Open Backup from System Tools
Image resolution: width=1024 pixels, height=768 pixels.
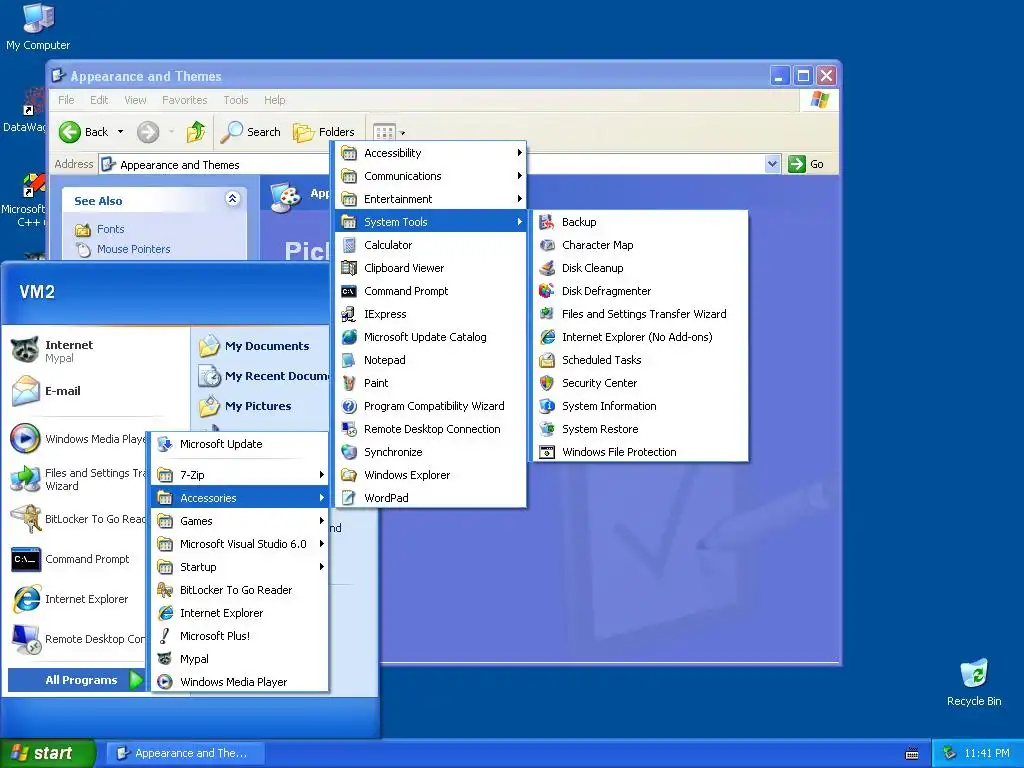(641, 222)
